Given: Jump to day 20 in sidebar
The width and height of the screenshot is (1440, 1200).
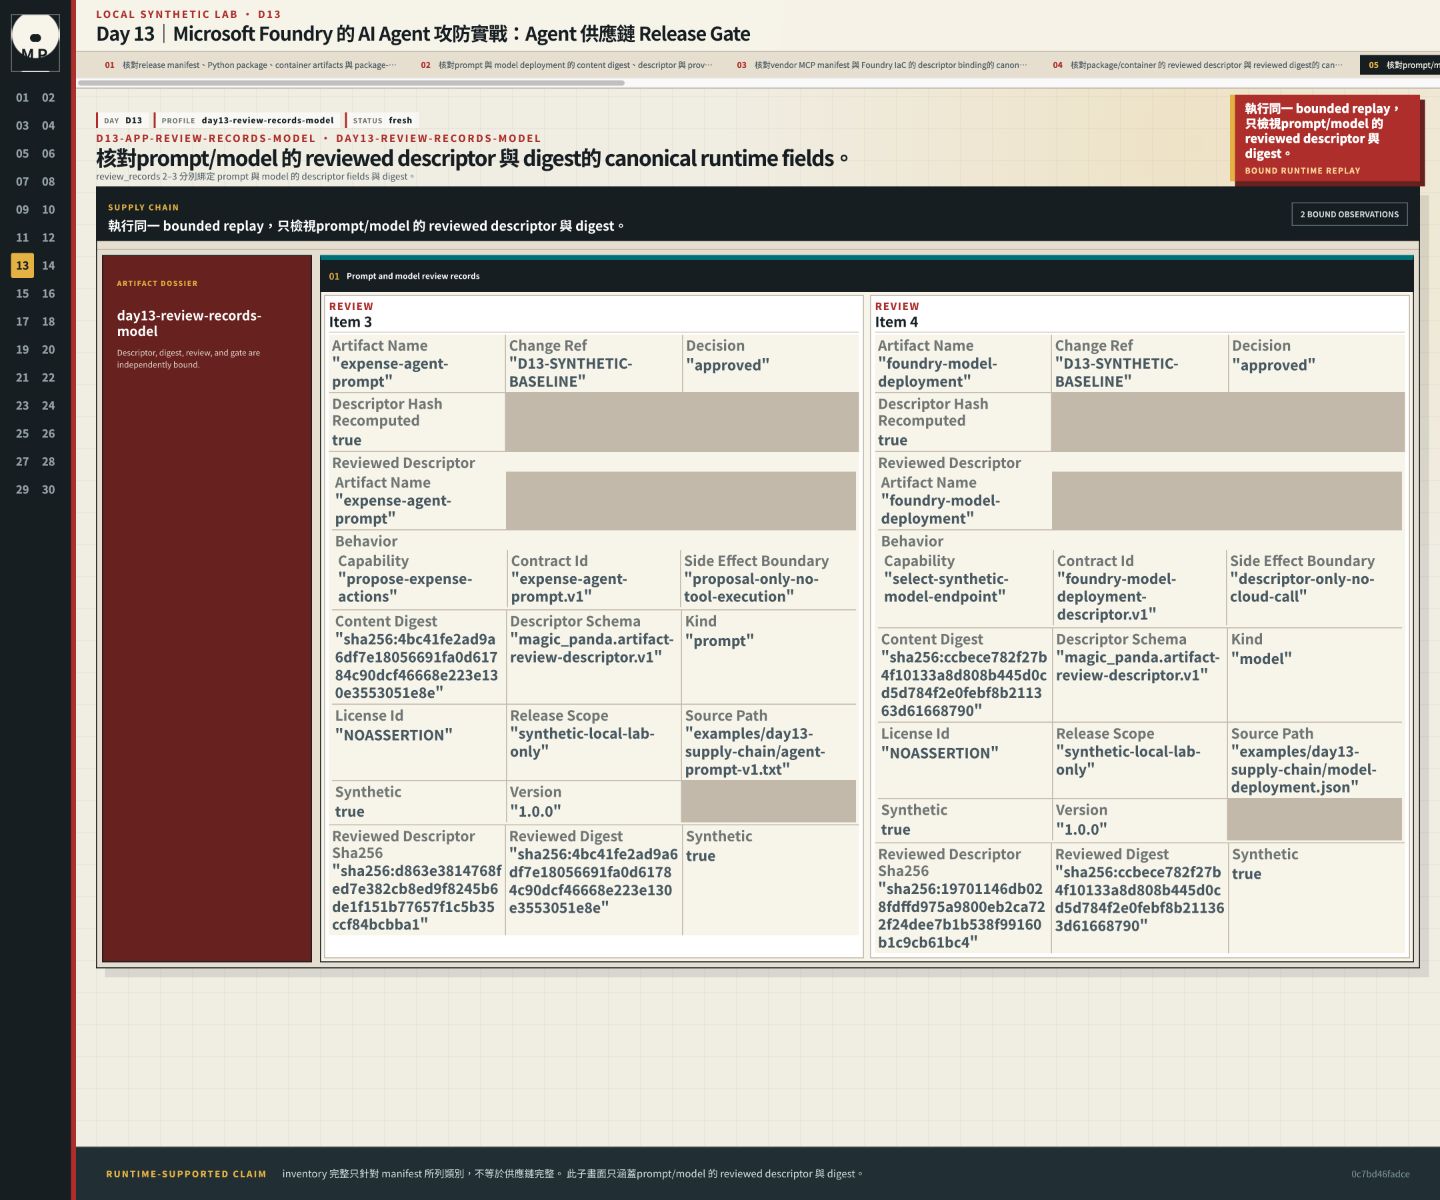Looking at the screenshot, I should point(48,350).
